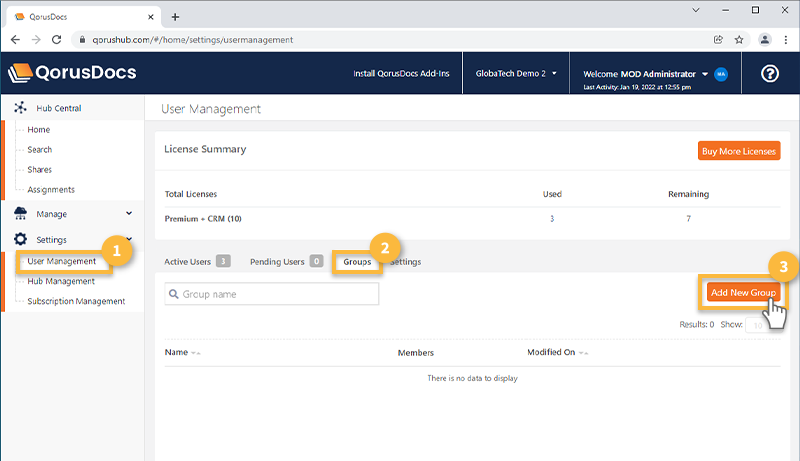Click the Buy More Licenses button
This screenshot has height=461, width=800.
click(738, 151)
